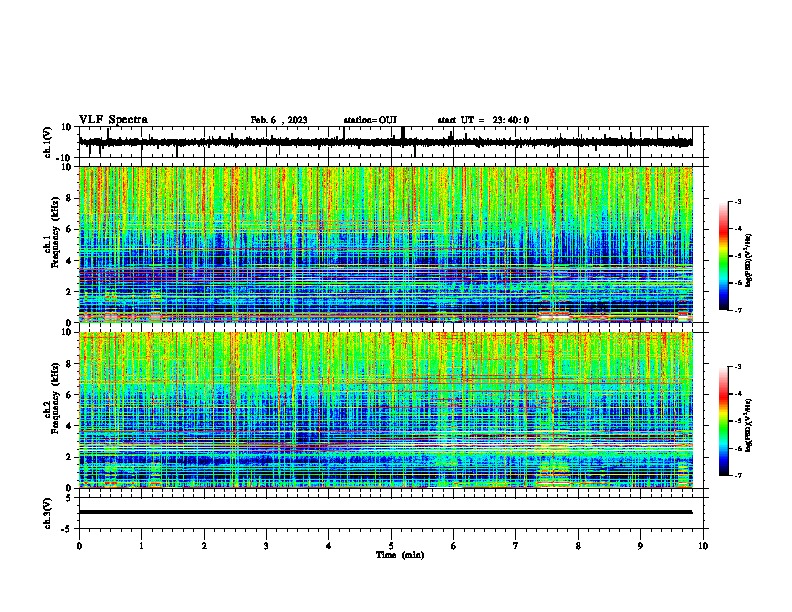Click the 'Time (min)' axis label
792x612 pixels.
pyautogui.click(x=400, y=555)
